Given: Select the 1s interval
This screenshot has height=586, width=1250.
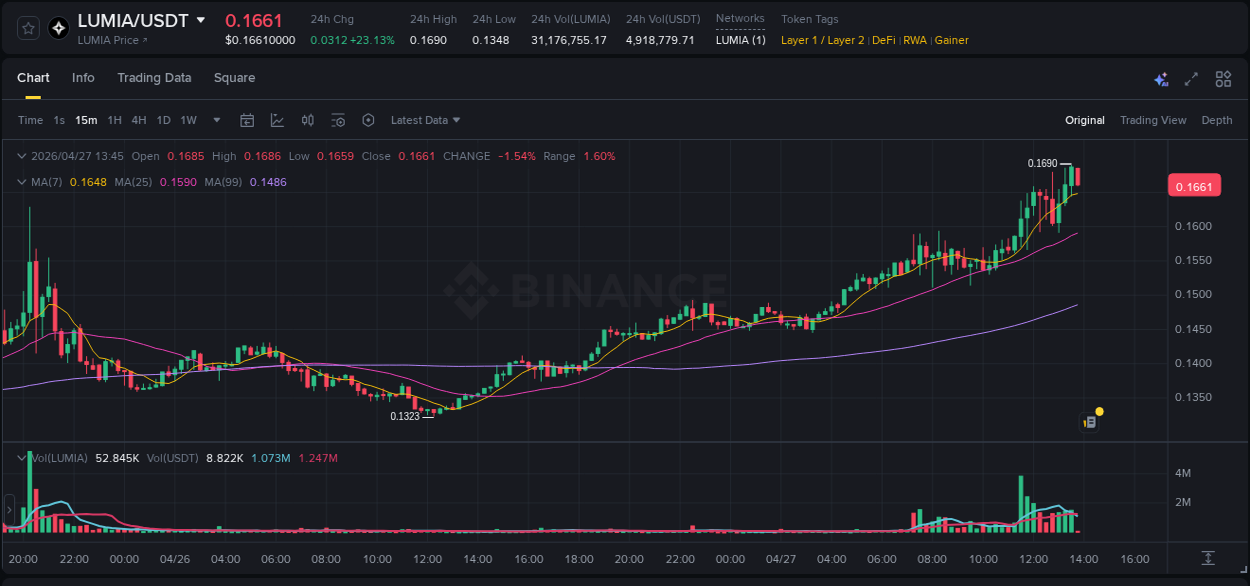Looking at the screenshot, I should [59, 120].
